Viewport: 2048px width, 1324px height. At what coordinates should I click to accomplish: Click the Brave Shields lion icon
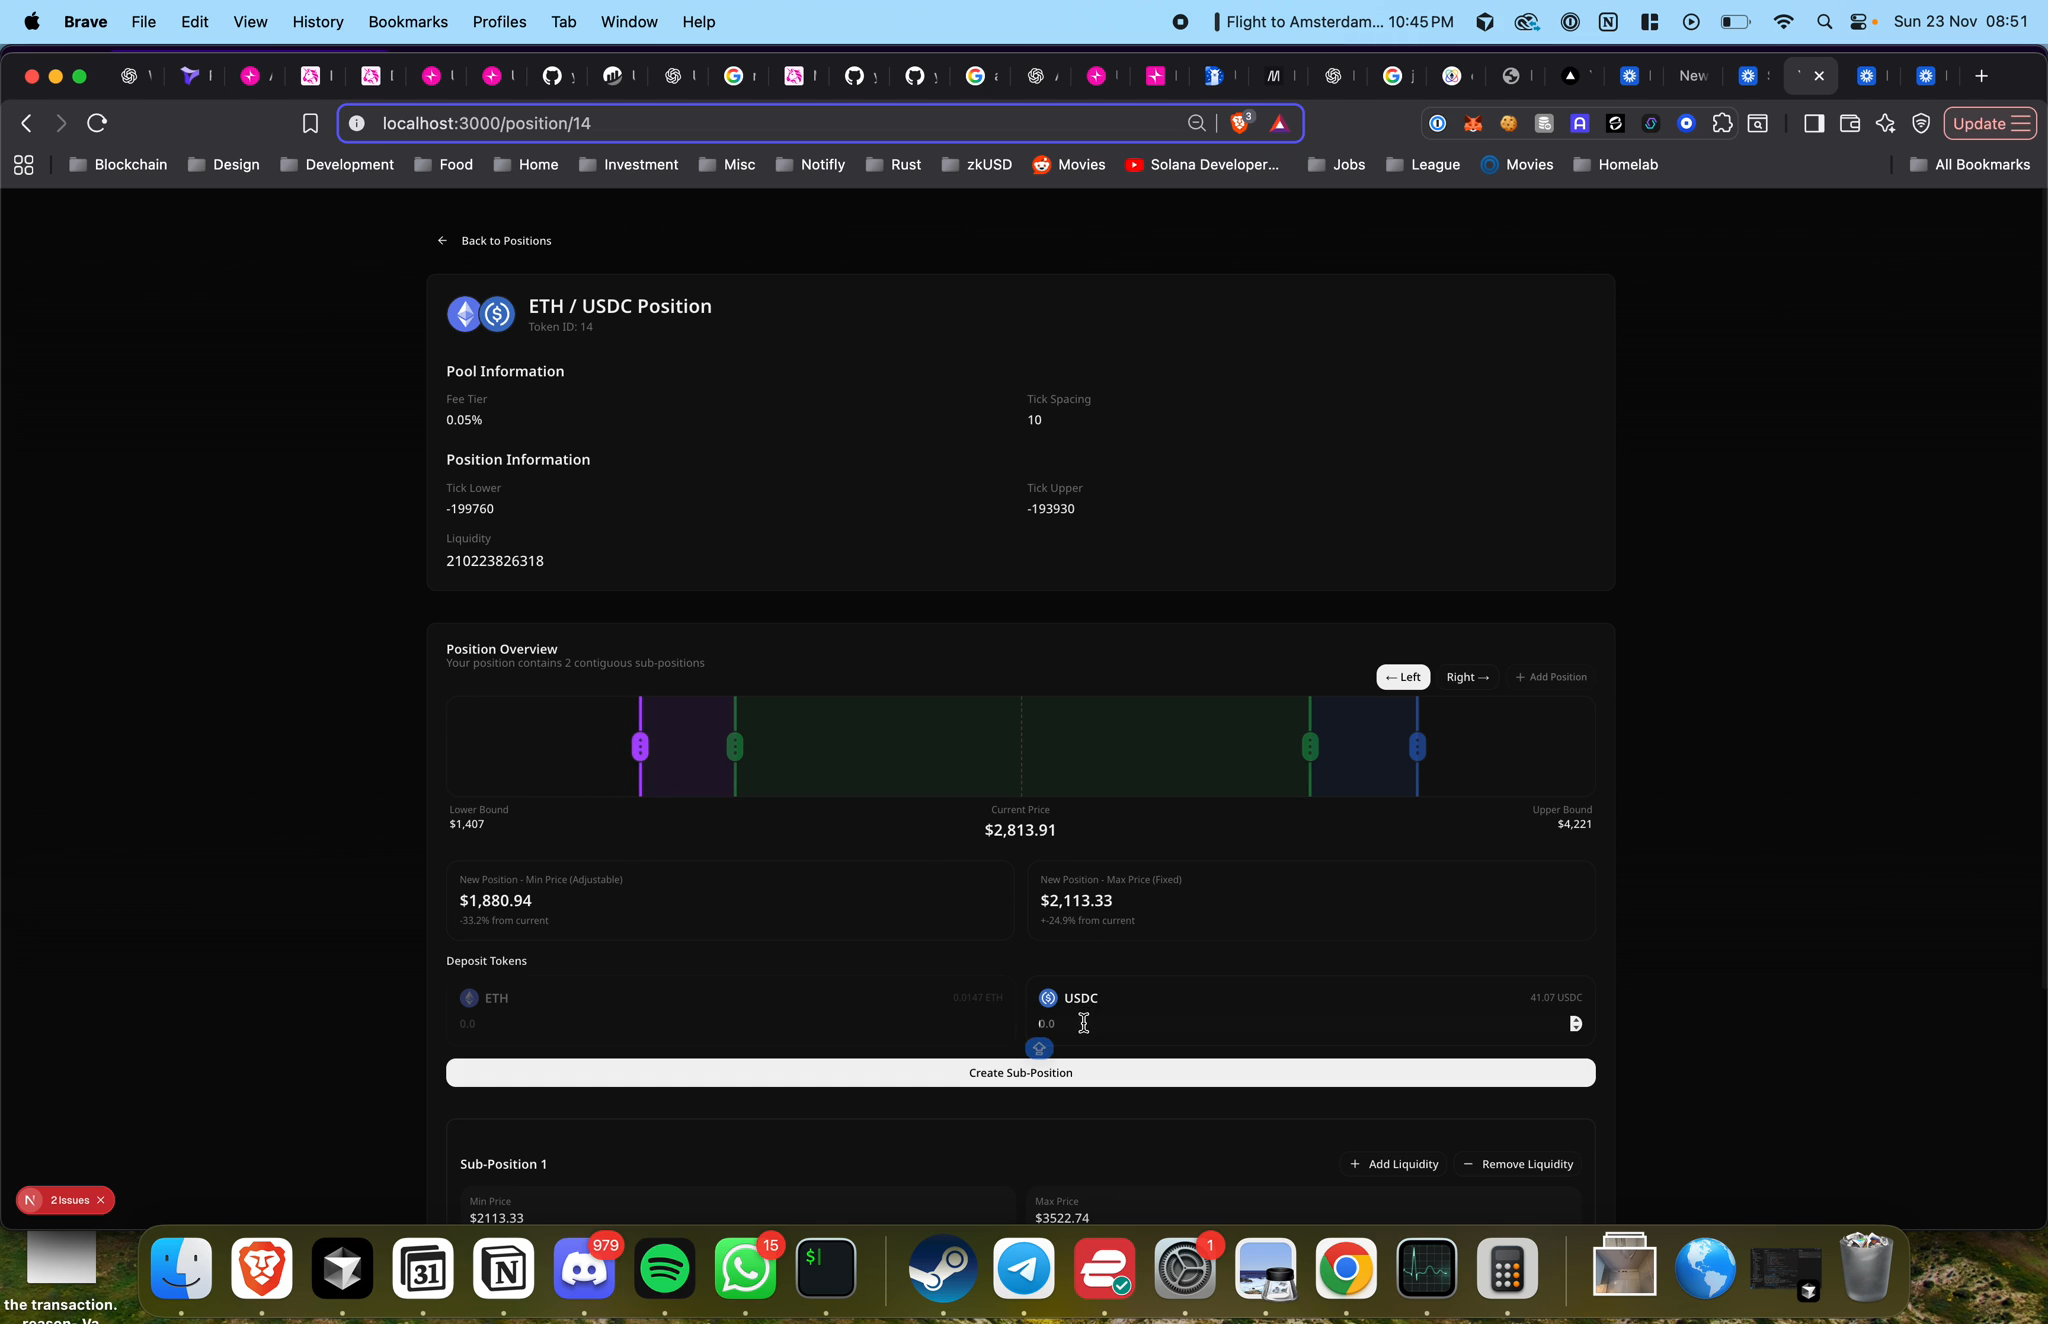(1240, 123)
